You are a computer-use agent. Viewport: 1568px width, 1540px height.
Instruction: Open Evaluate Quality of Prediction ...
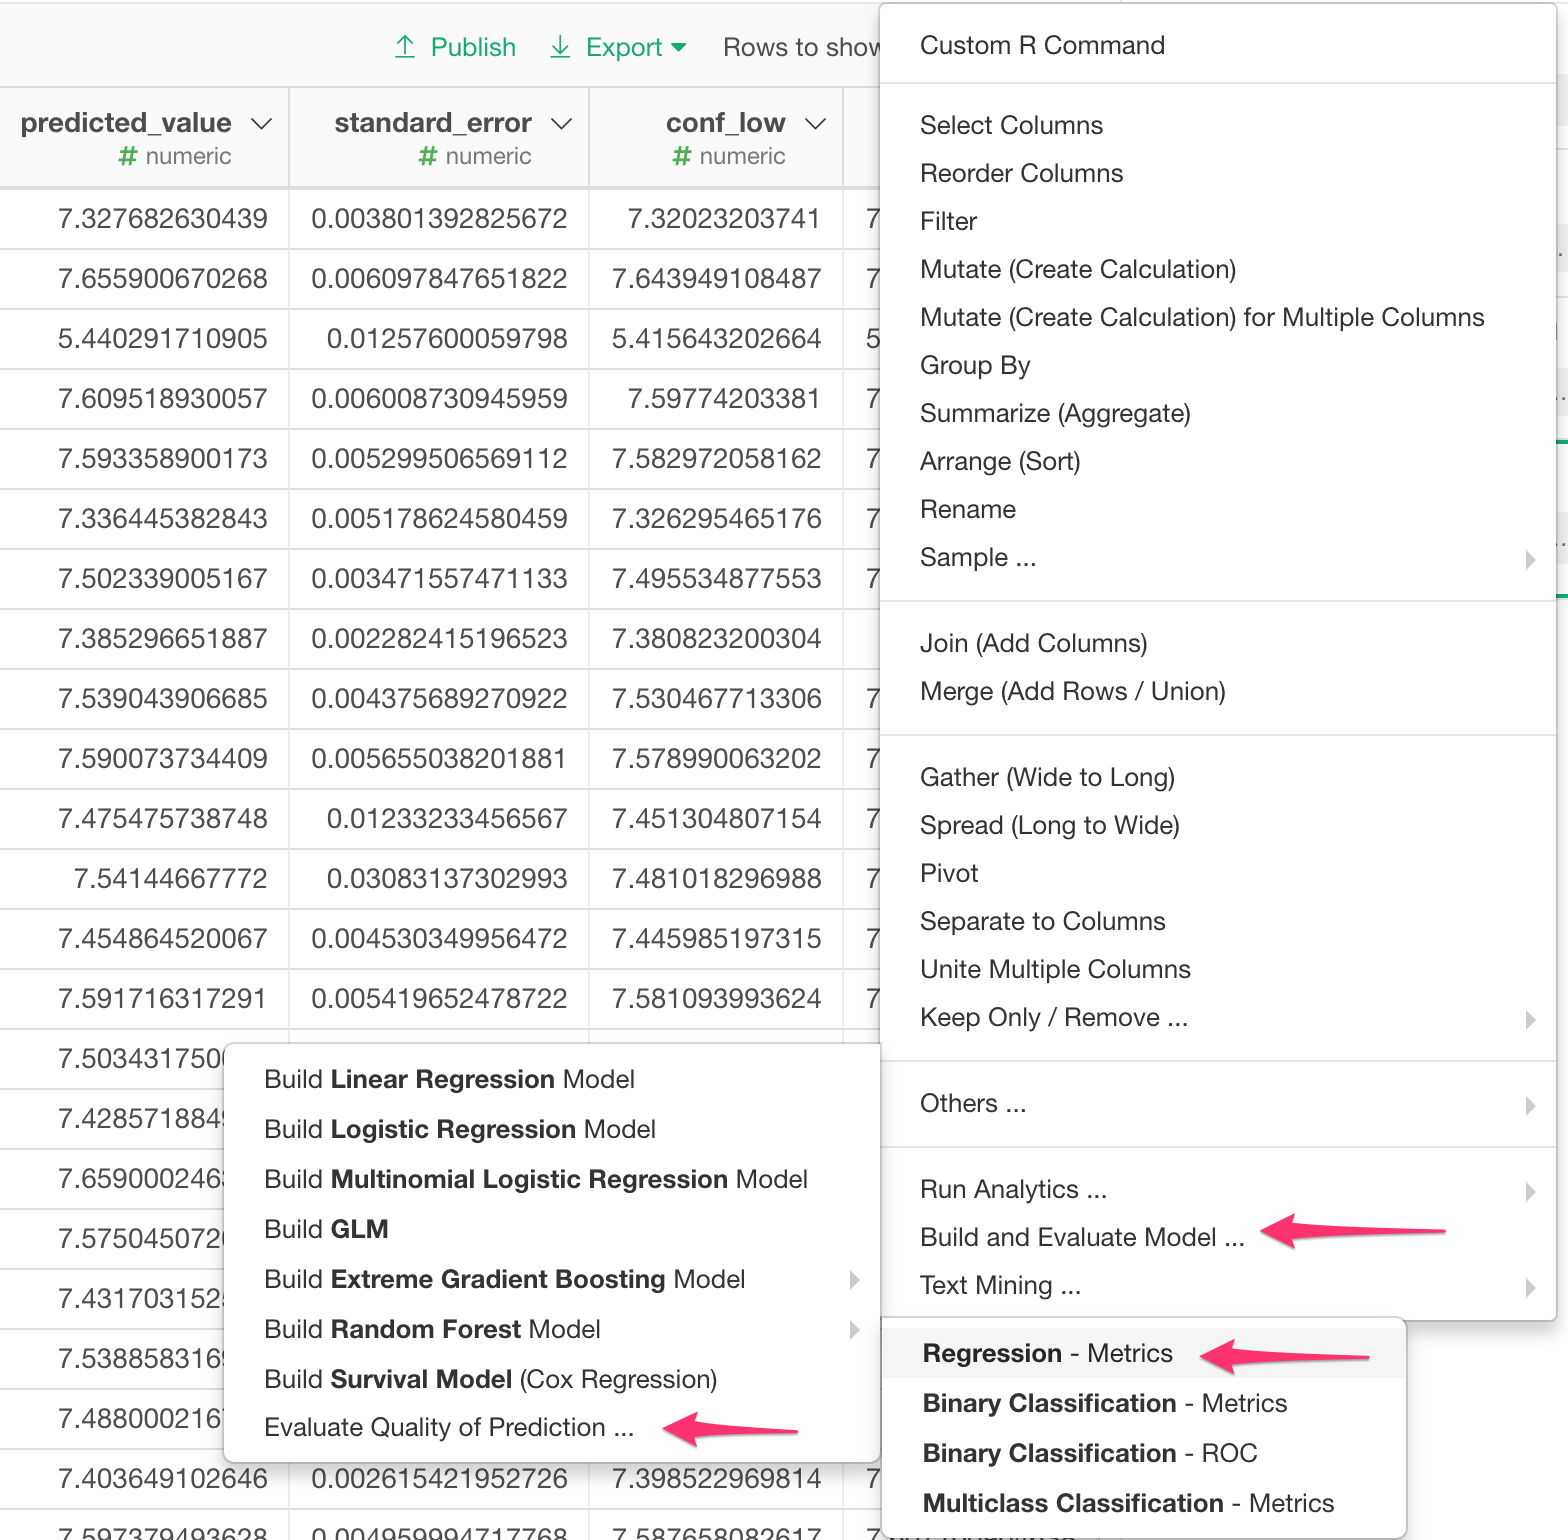point(449,1427)
